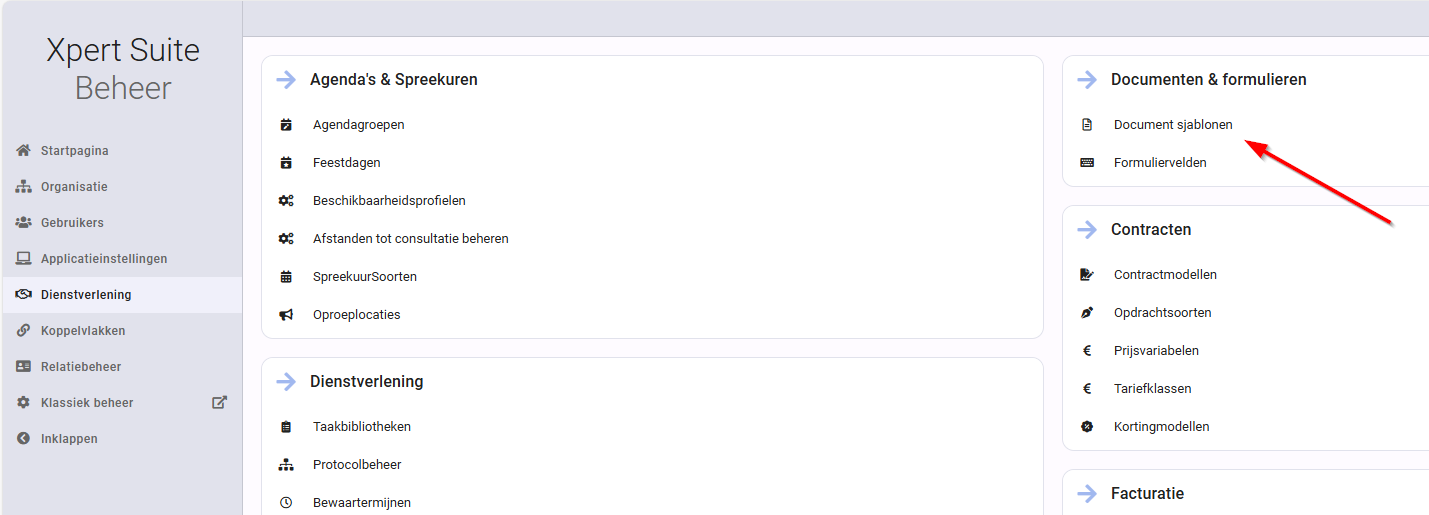Viewport: 1429px width, 515px height.
Task: Open Formuliervelden
Action: (x=1160, y=163)
